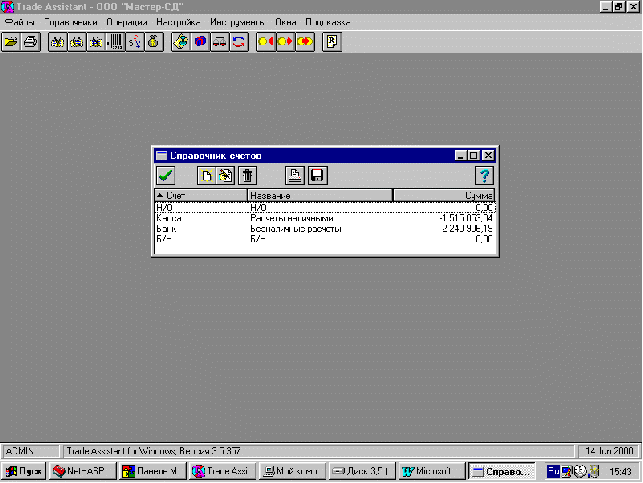Click the trash can delete icon
Image resolution: width=643 pixels, height=483 pixels.
pos(247,176)
